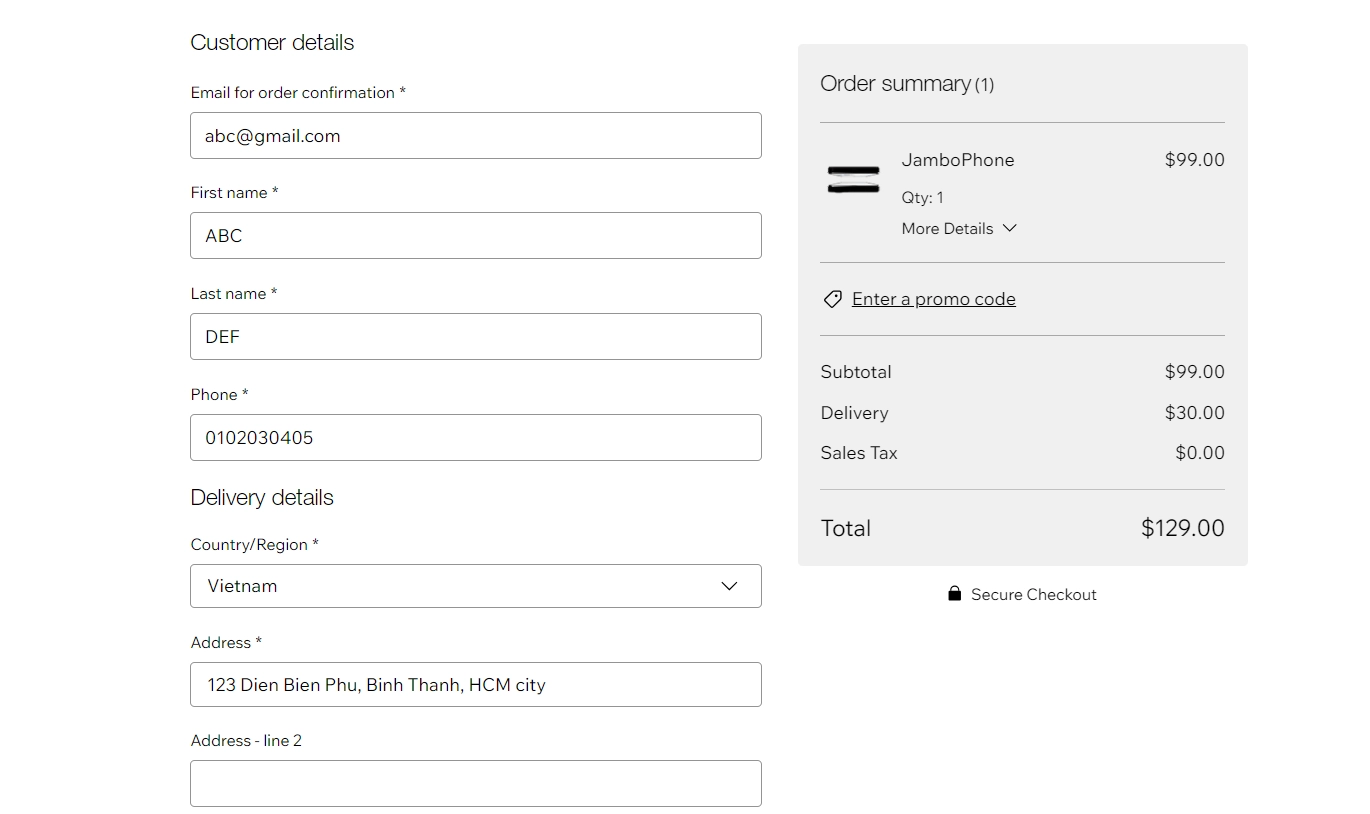Viewport: 1370px width, 814px height.
Task: Click the $129.00 total amount
Action: click(1182, 528)
